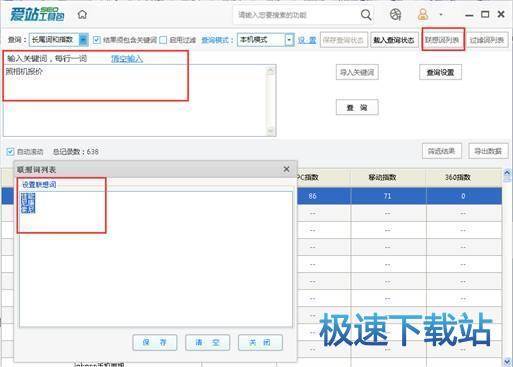513x367 pixels.
Task: Click the 设置 link next to query mode
Action: (307, 40)
